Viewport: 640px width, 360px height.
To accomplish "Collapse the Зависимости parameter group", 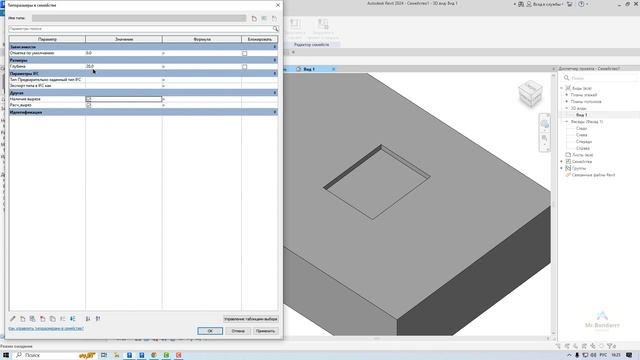I will (275, 47).
